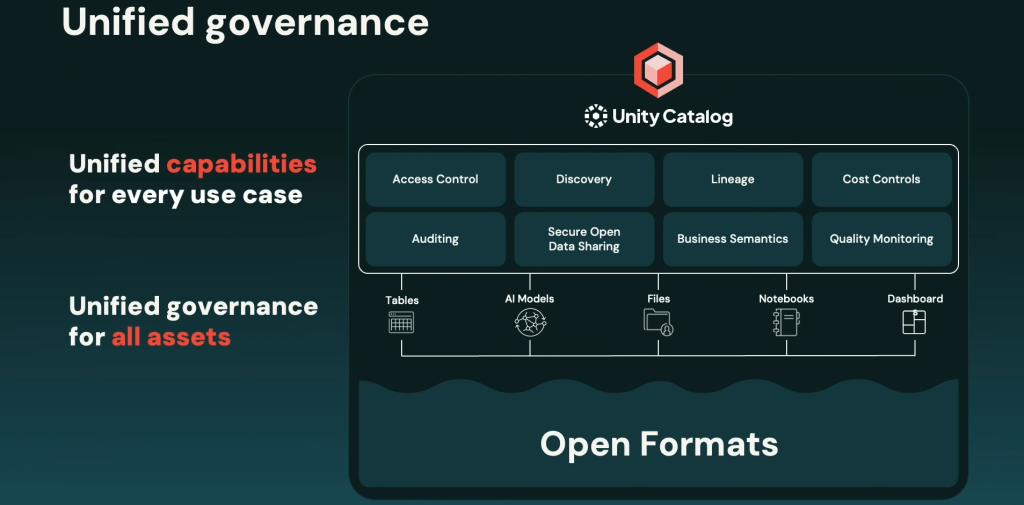Click the Dashboard label
This screenshot has height=505, width=1024.
(915, 299)
